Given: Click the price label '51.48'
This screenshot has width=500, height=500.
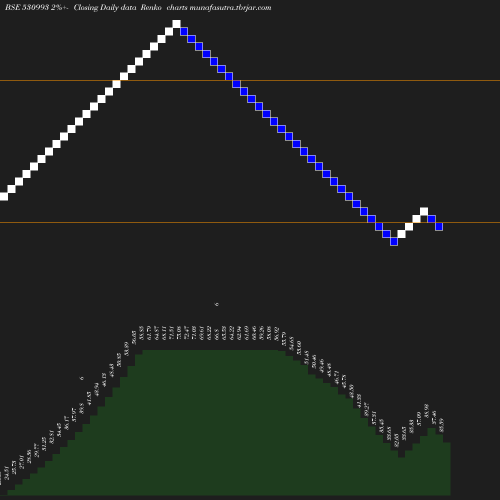Looking at the screenshot, I should (x=306, y=357).
